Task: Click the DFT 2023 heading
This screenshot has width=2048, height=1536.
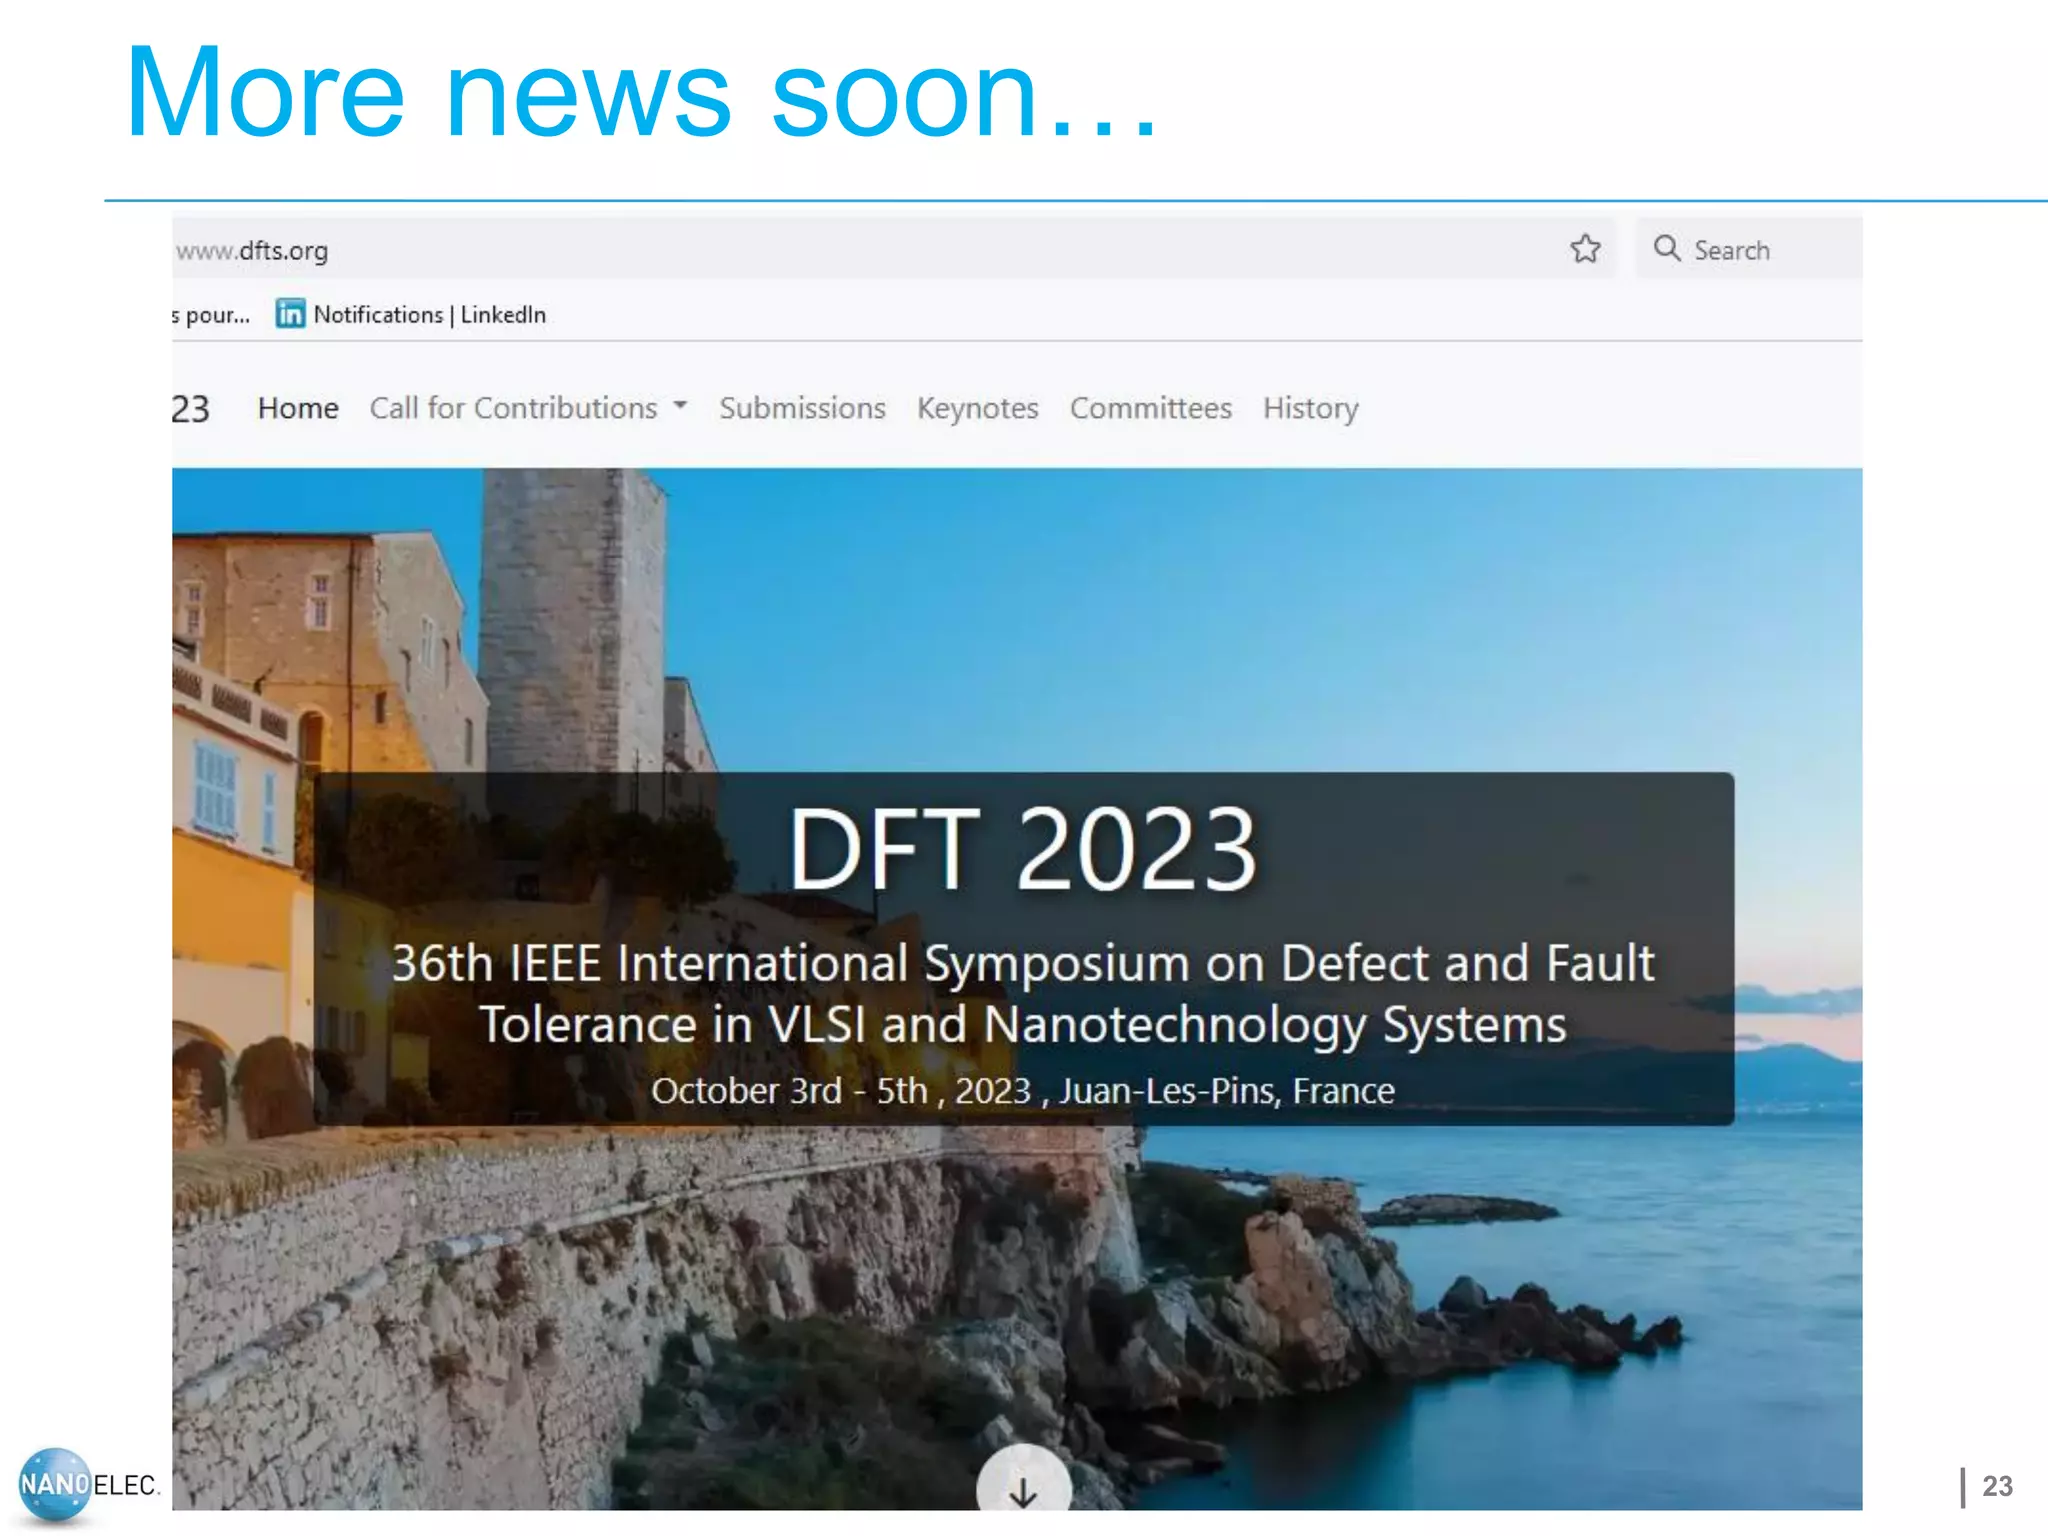Action: coord(1022,850)
